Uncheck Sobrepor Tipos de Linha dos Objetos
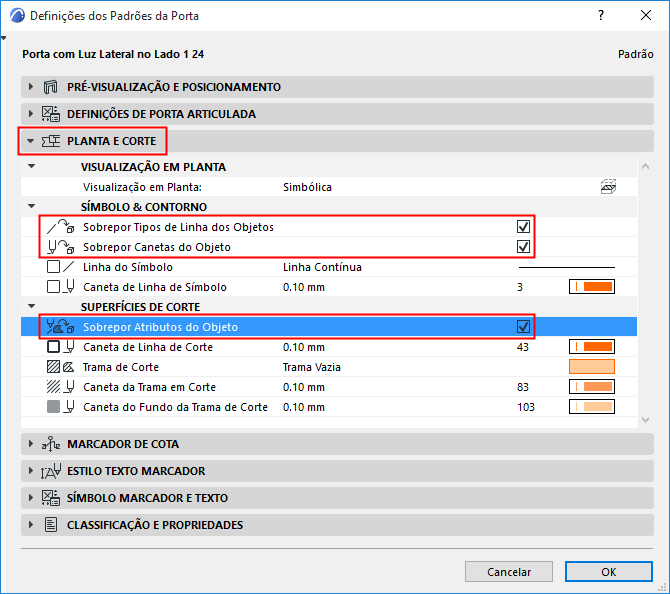 pyautogui.click(x=523, y=226)
